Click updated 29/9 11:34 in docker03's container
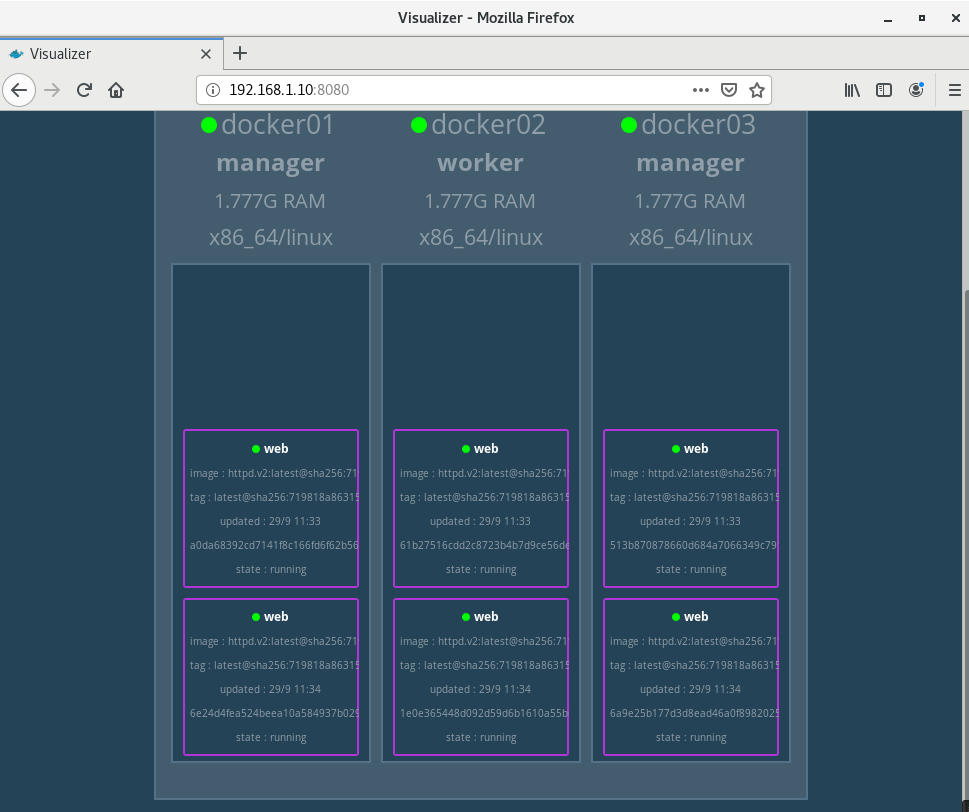This screenshot has height=812, width=969. [x=690, y=690]
